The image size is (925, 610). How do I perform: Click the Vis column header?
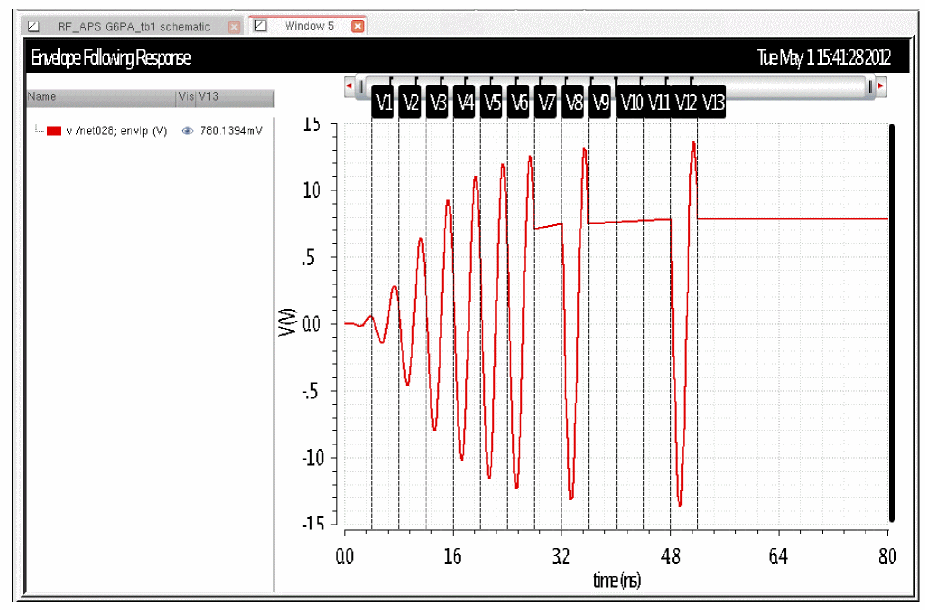(x=186, y=97)
